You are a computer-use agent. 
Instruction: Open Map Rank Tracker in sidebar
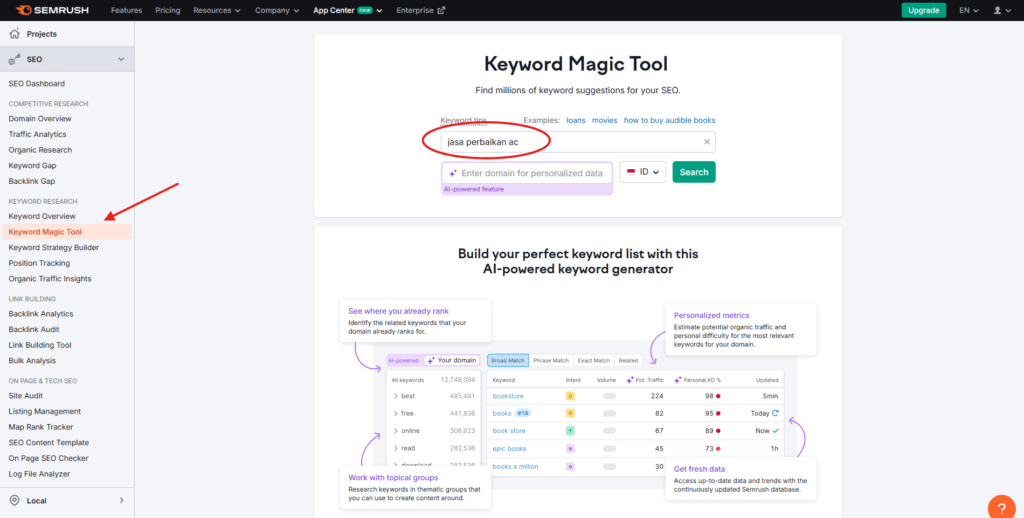point(40,427)
